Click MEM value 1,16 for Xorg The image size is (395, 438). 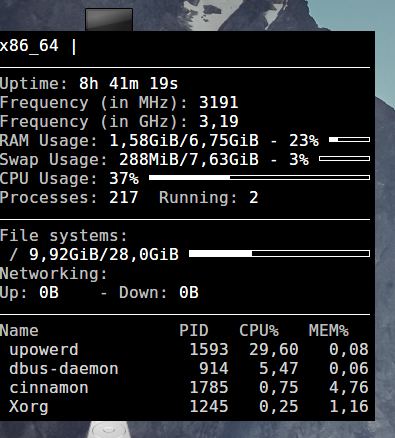coord(349,407)
